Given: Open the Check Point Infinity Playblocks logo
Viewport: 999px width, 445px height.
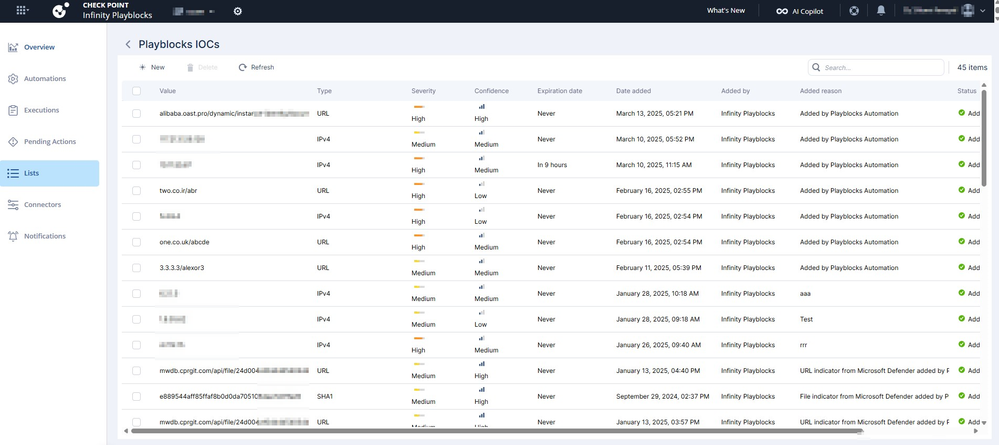Looking at the screenshot, I should click(60, 11).
